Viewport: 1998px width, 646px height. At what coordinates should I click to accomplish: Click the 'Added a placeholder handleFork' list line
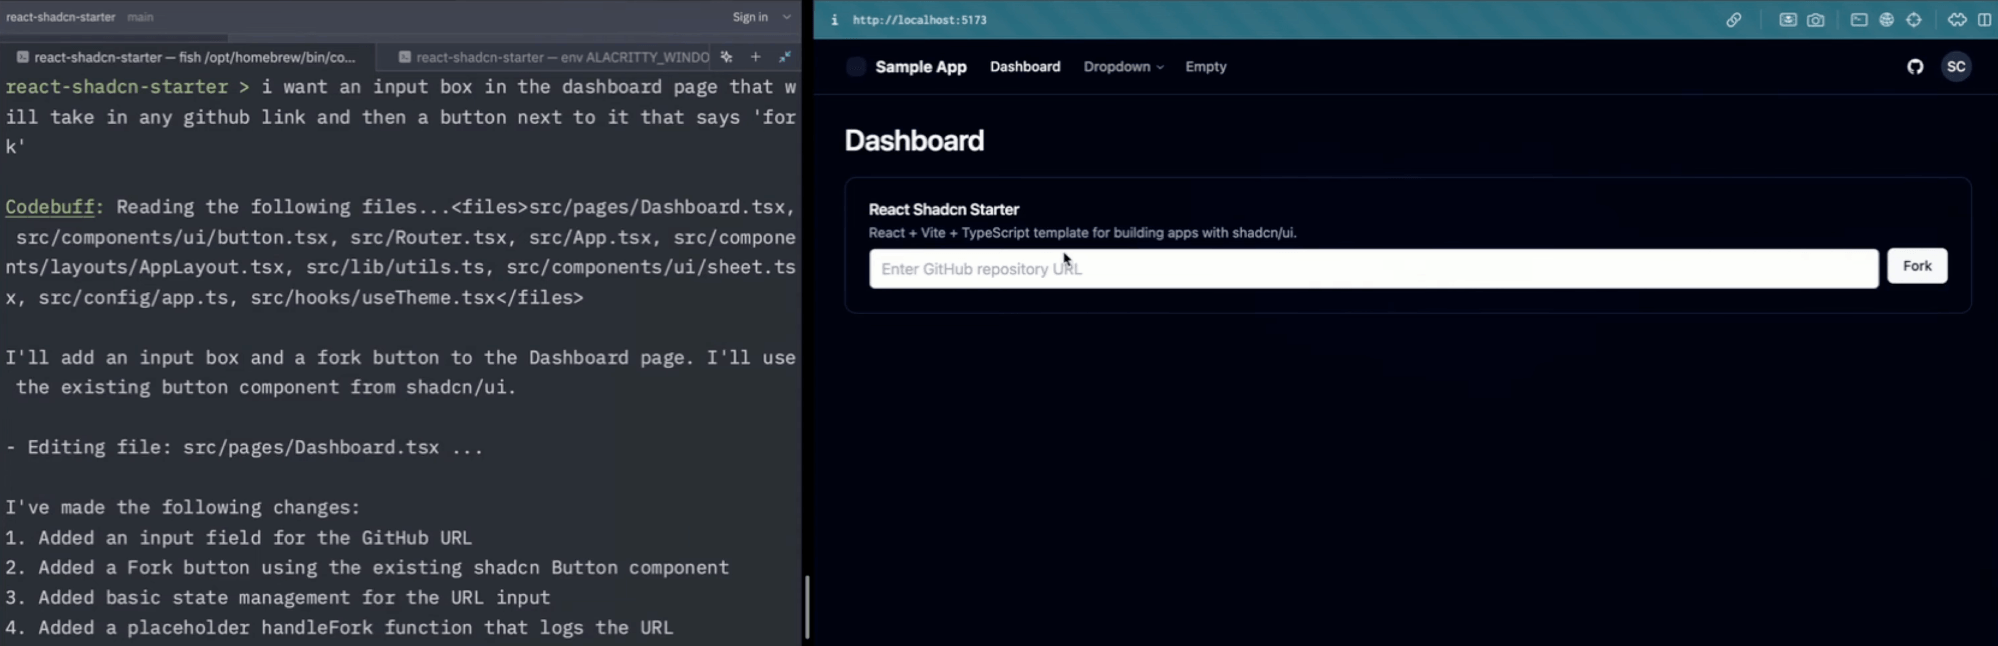(x=339, y=627)
